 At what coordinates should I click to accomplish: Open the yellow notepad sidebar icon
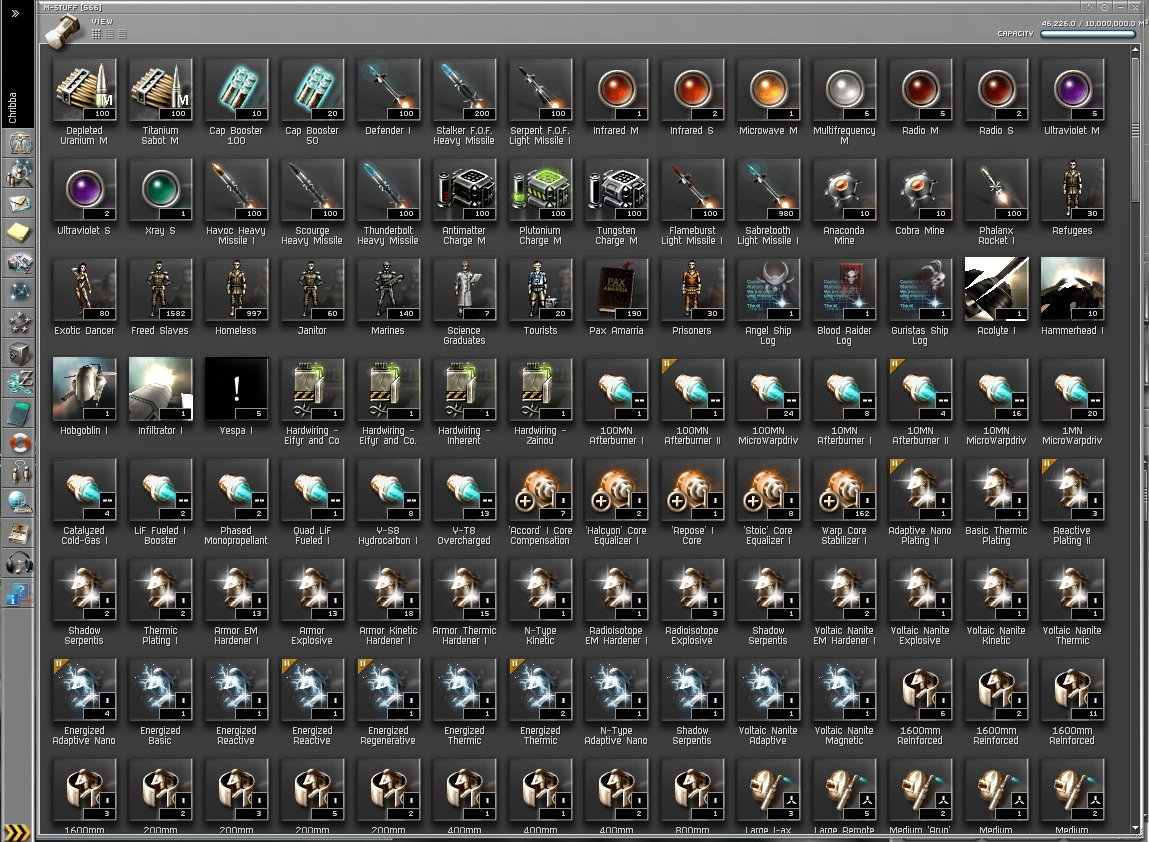pyautogui.click(x=19, y=232)
